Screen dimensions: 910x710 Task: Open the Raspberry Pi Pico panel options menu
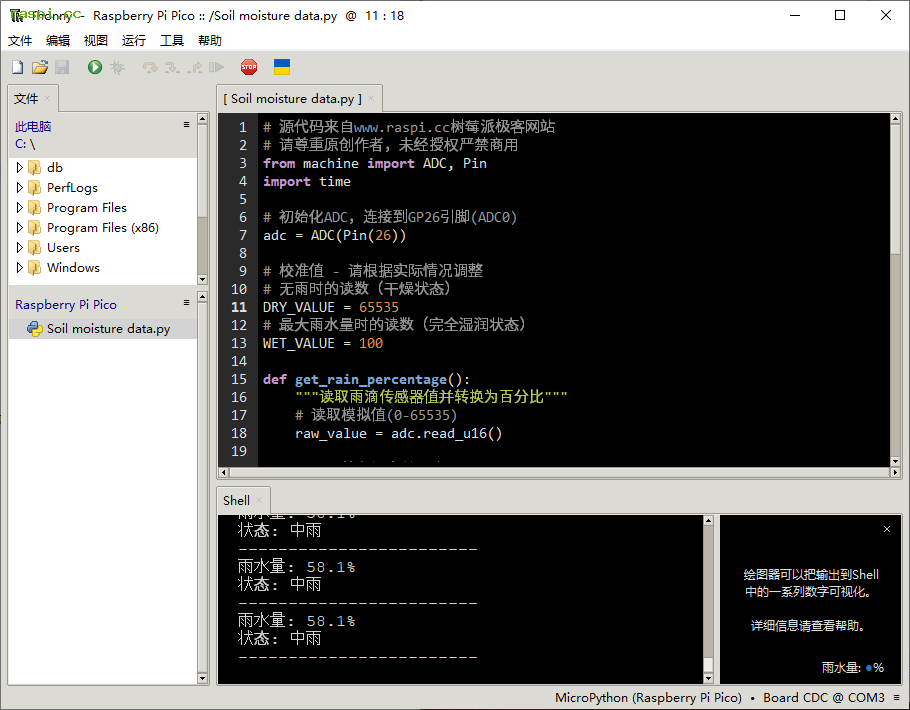coord(186,302)
